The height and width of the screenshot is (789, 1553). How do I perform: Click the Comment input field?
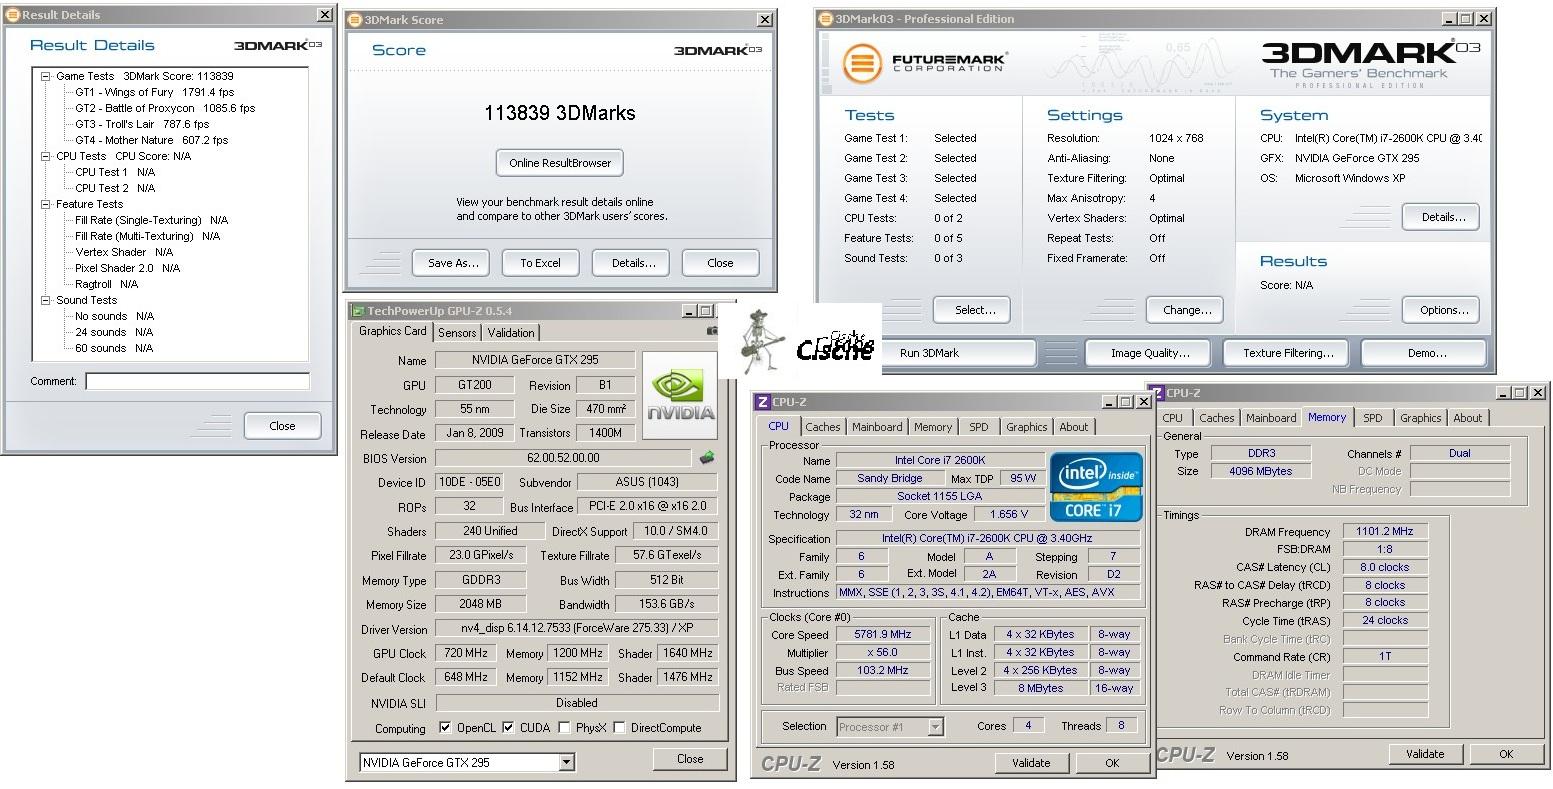coord(197,381)
